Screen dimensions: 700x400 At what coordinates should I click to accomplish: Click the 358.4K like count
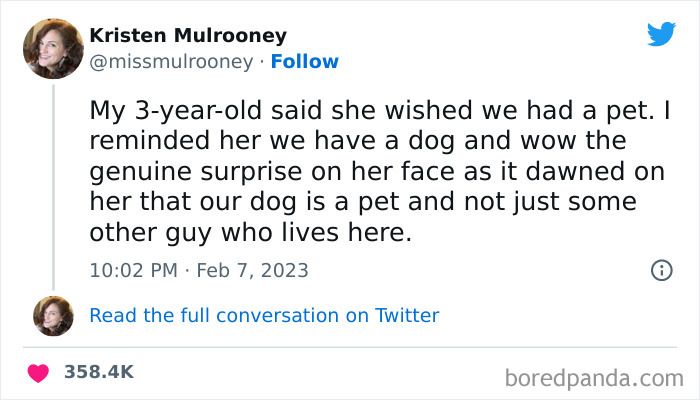point(99,372)
